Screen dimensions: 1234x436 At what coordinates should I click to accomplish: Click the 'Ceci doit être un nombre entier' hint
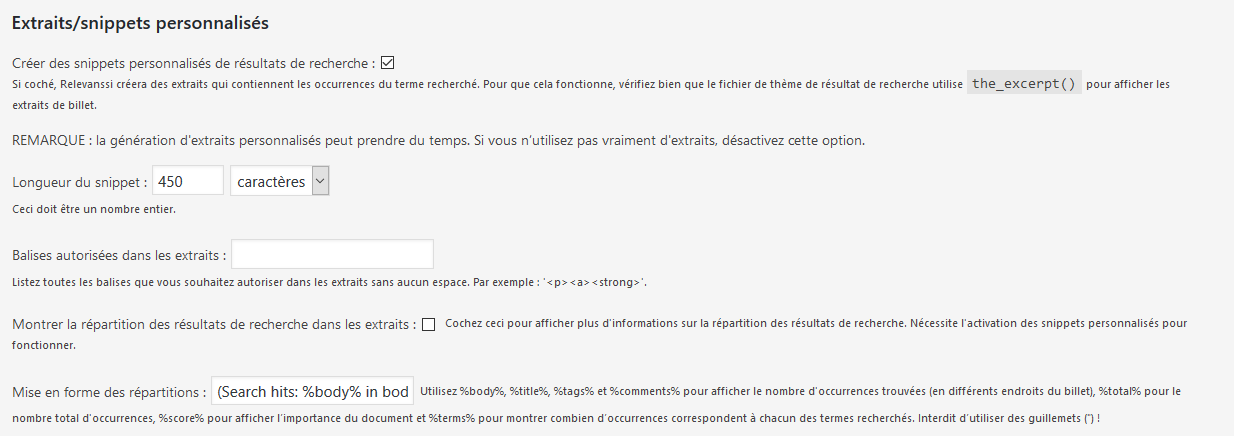point(94,210)
